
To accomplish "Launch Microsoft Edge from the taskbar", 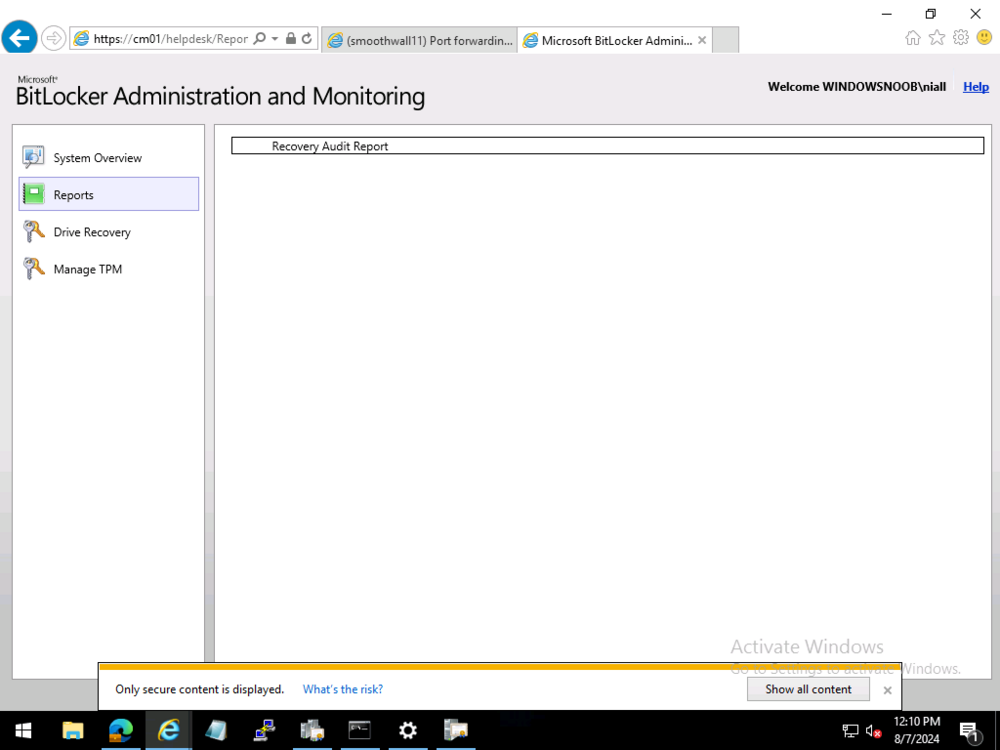I will [121, 730].
